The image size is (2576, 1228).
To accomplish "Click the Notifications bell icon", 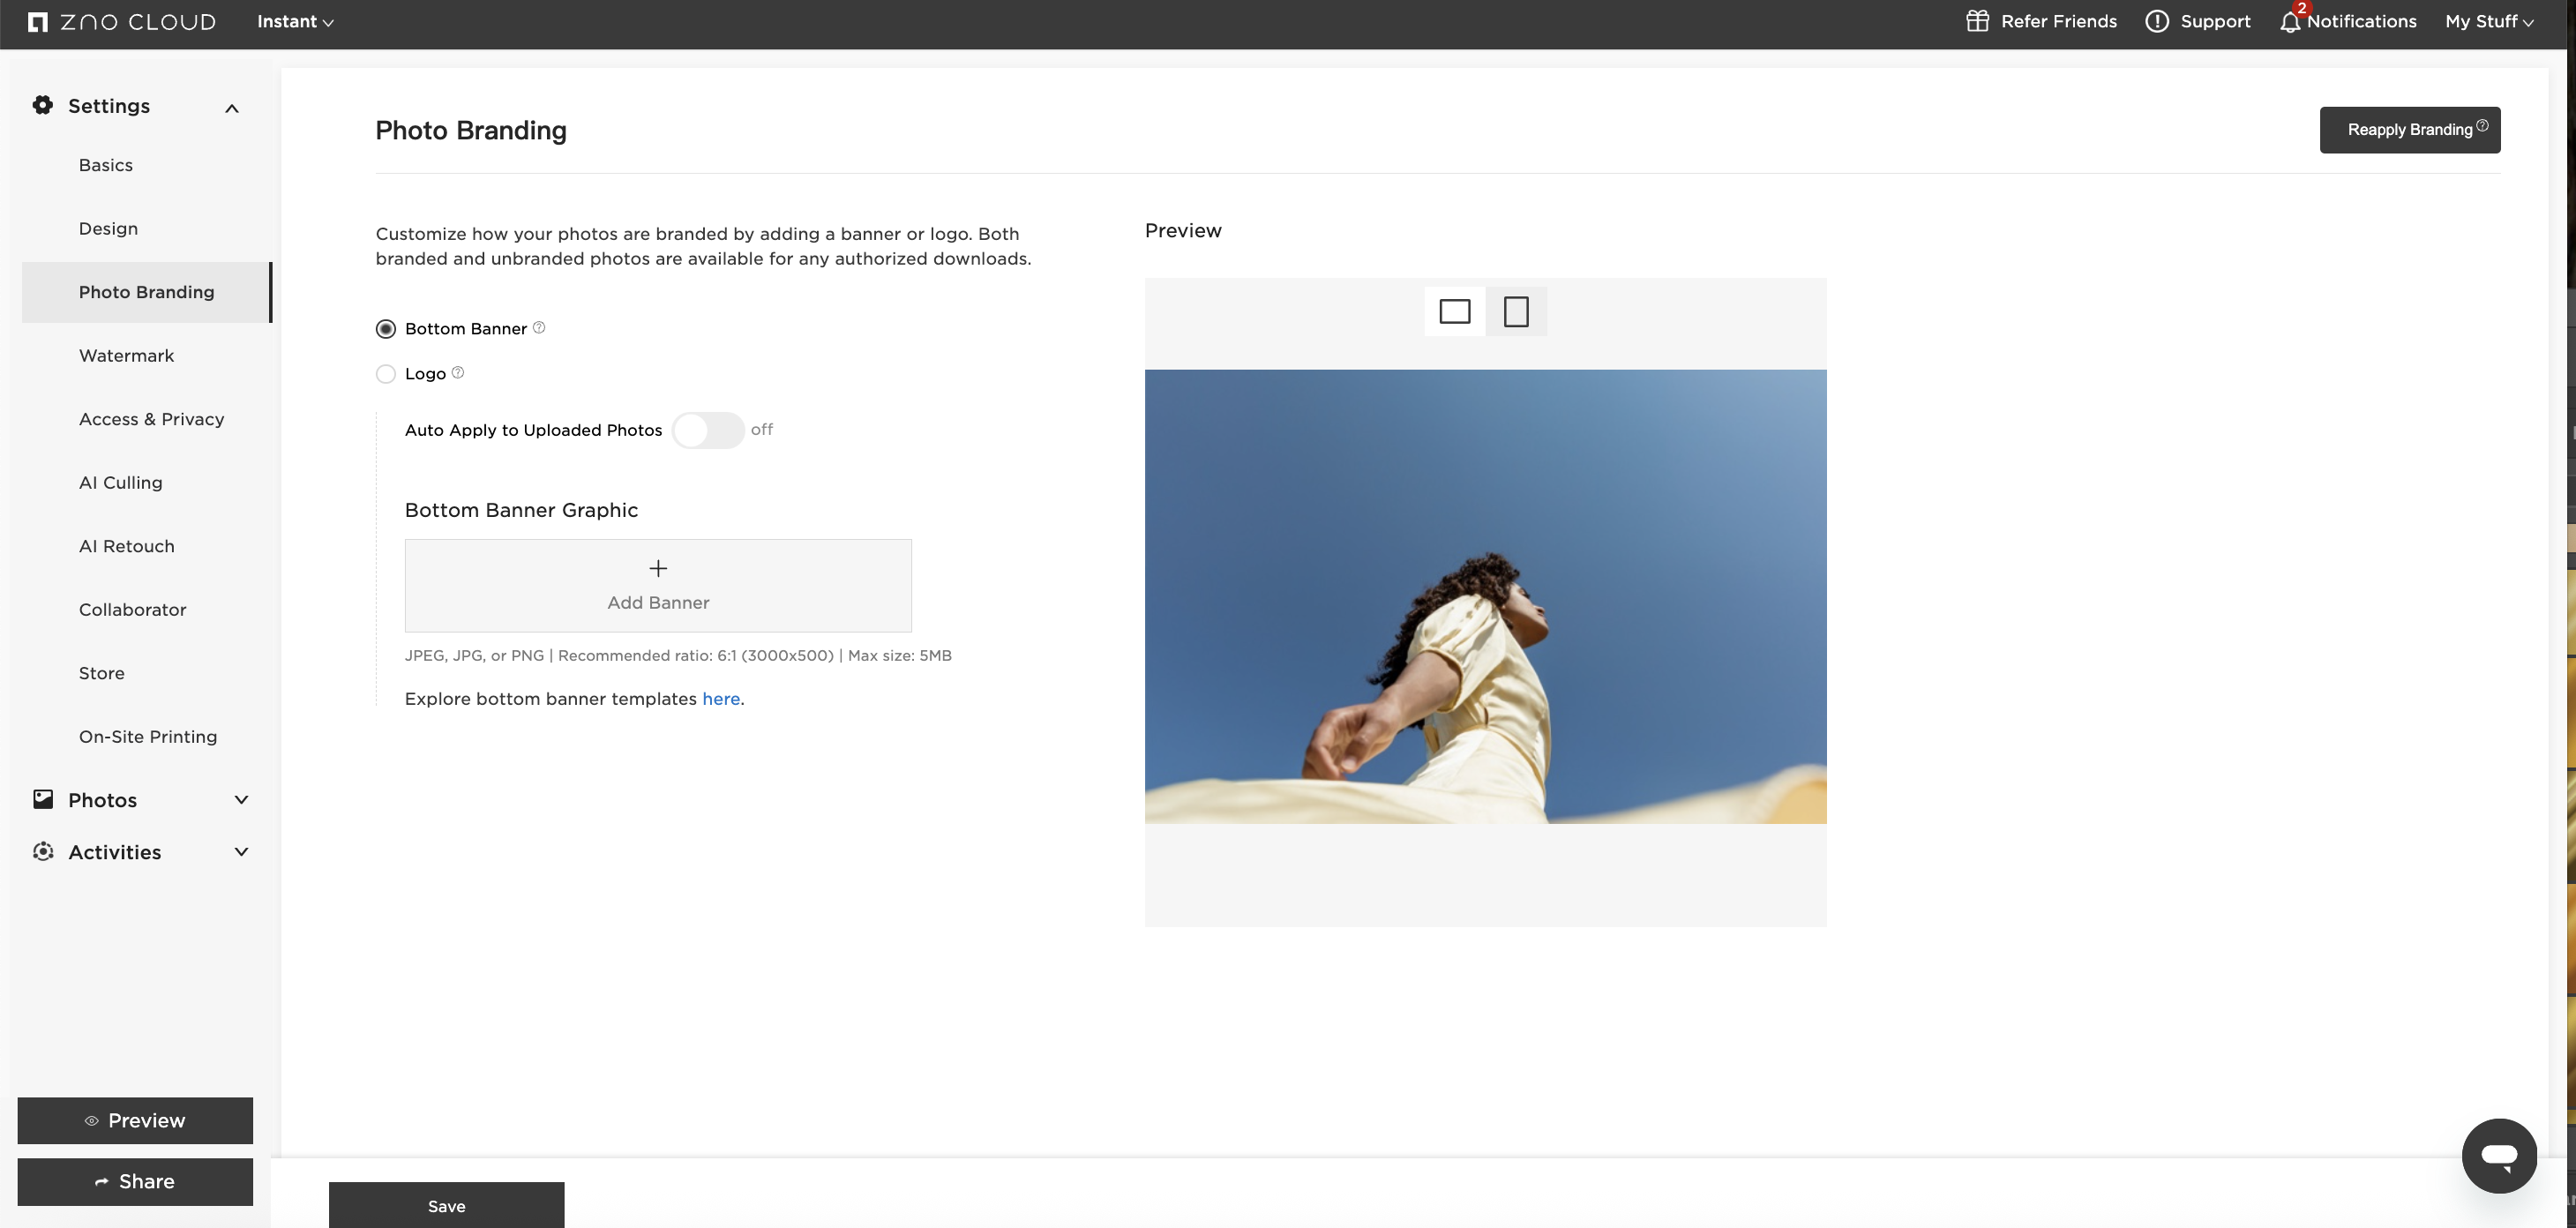I will tap(2290, 22).
